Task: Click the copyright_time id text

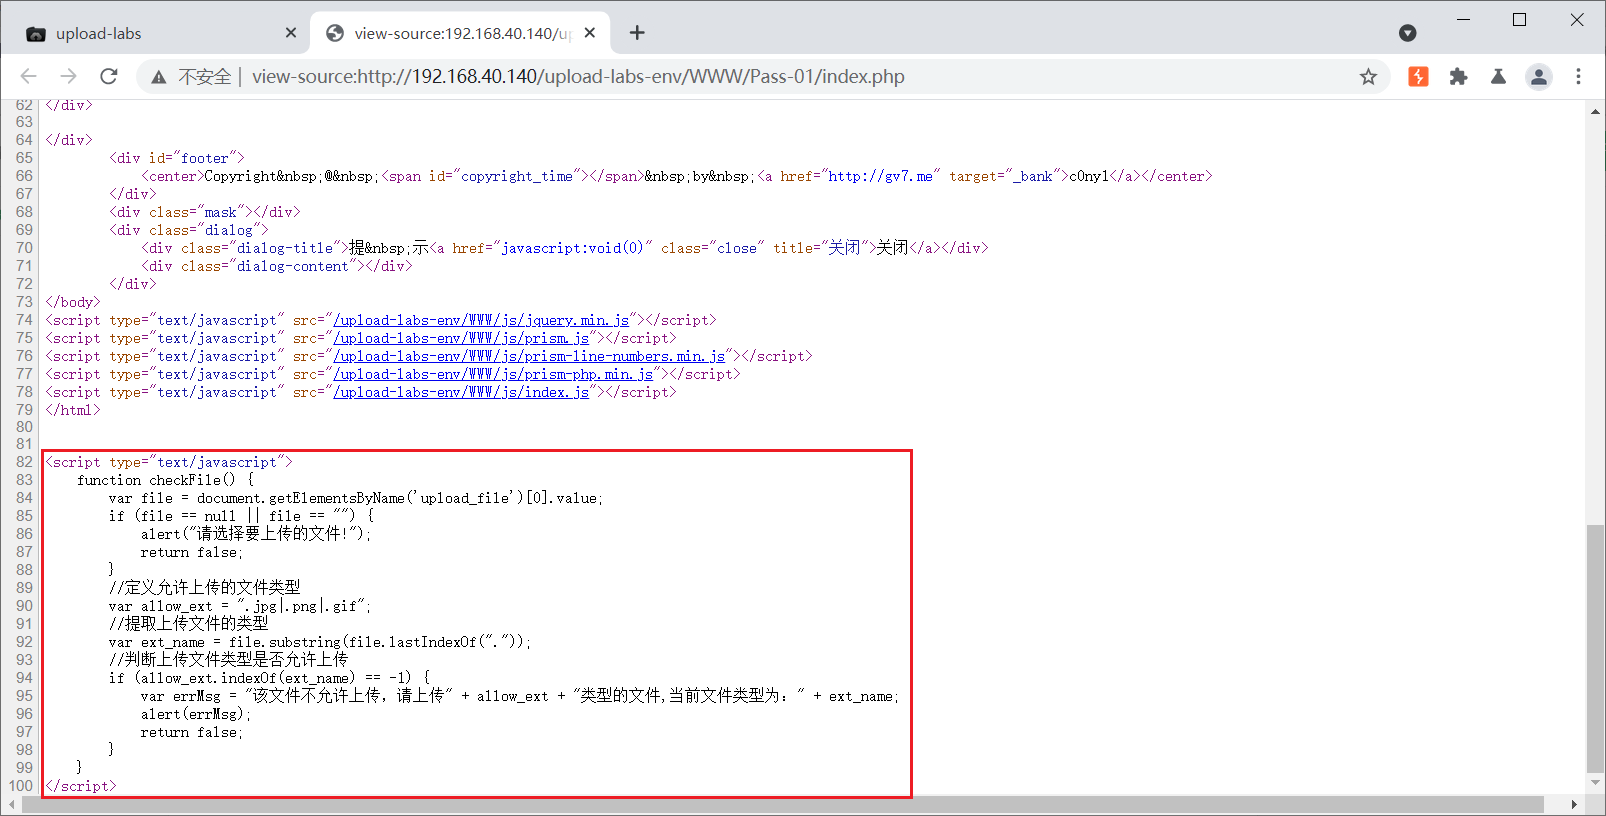Action: pos(517,177)
